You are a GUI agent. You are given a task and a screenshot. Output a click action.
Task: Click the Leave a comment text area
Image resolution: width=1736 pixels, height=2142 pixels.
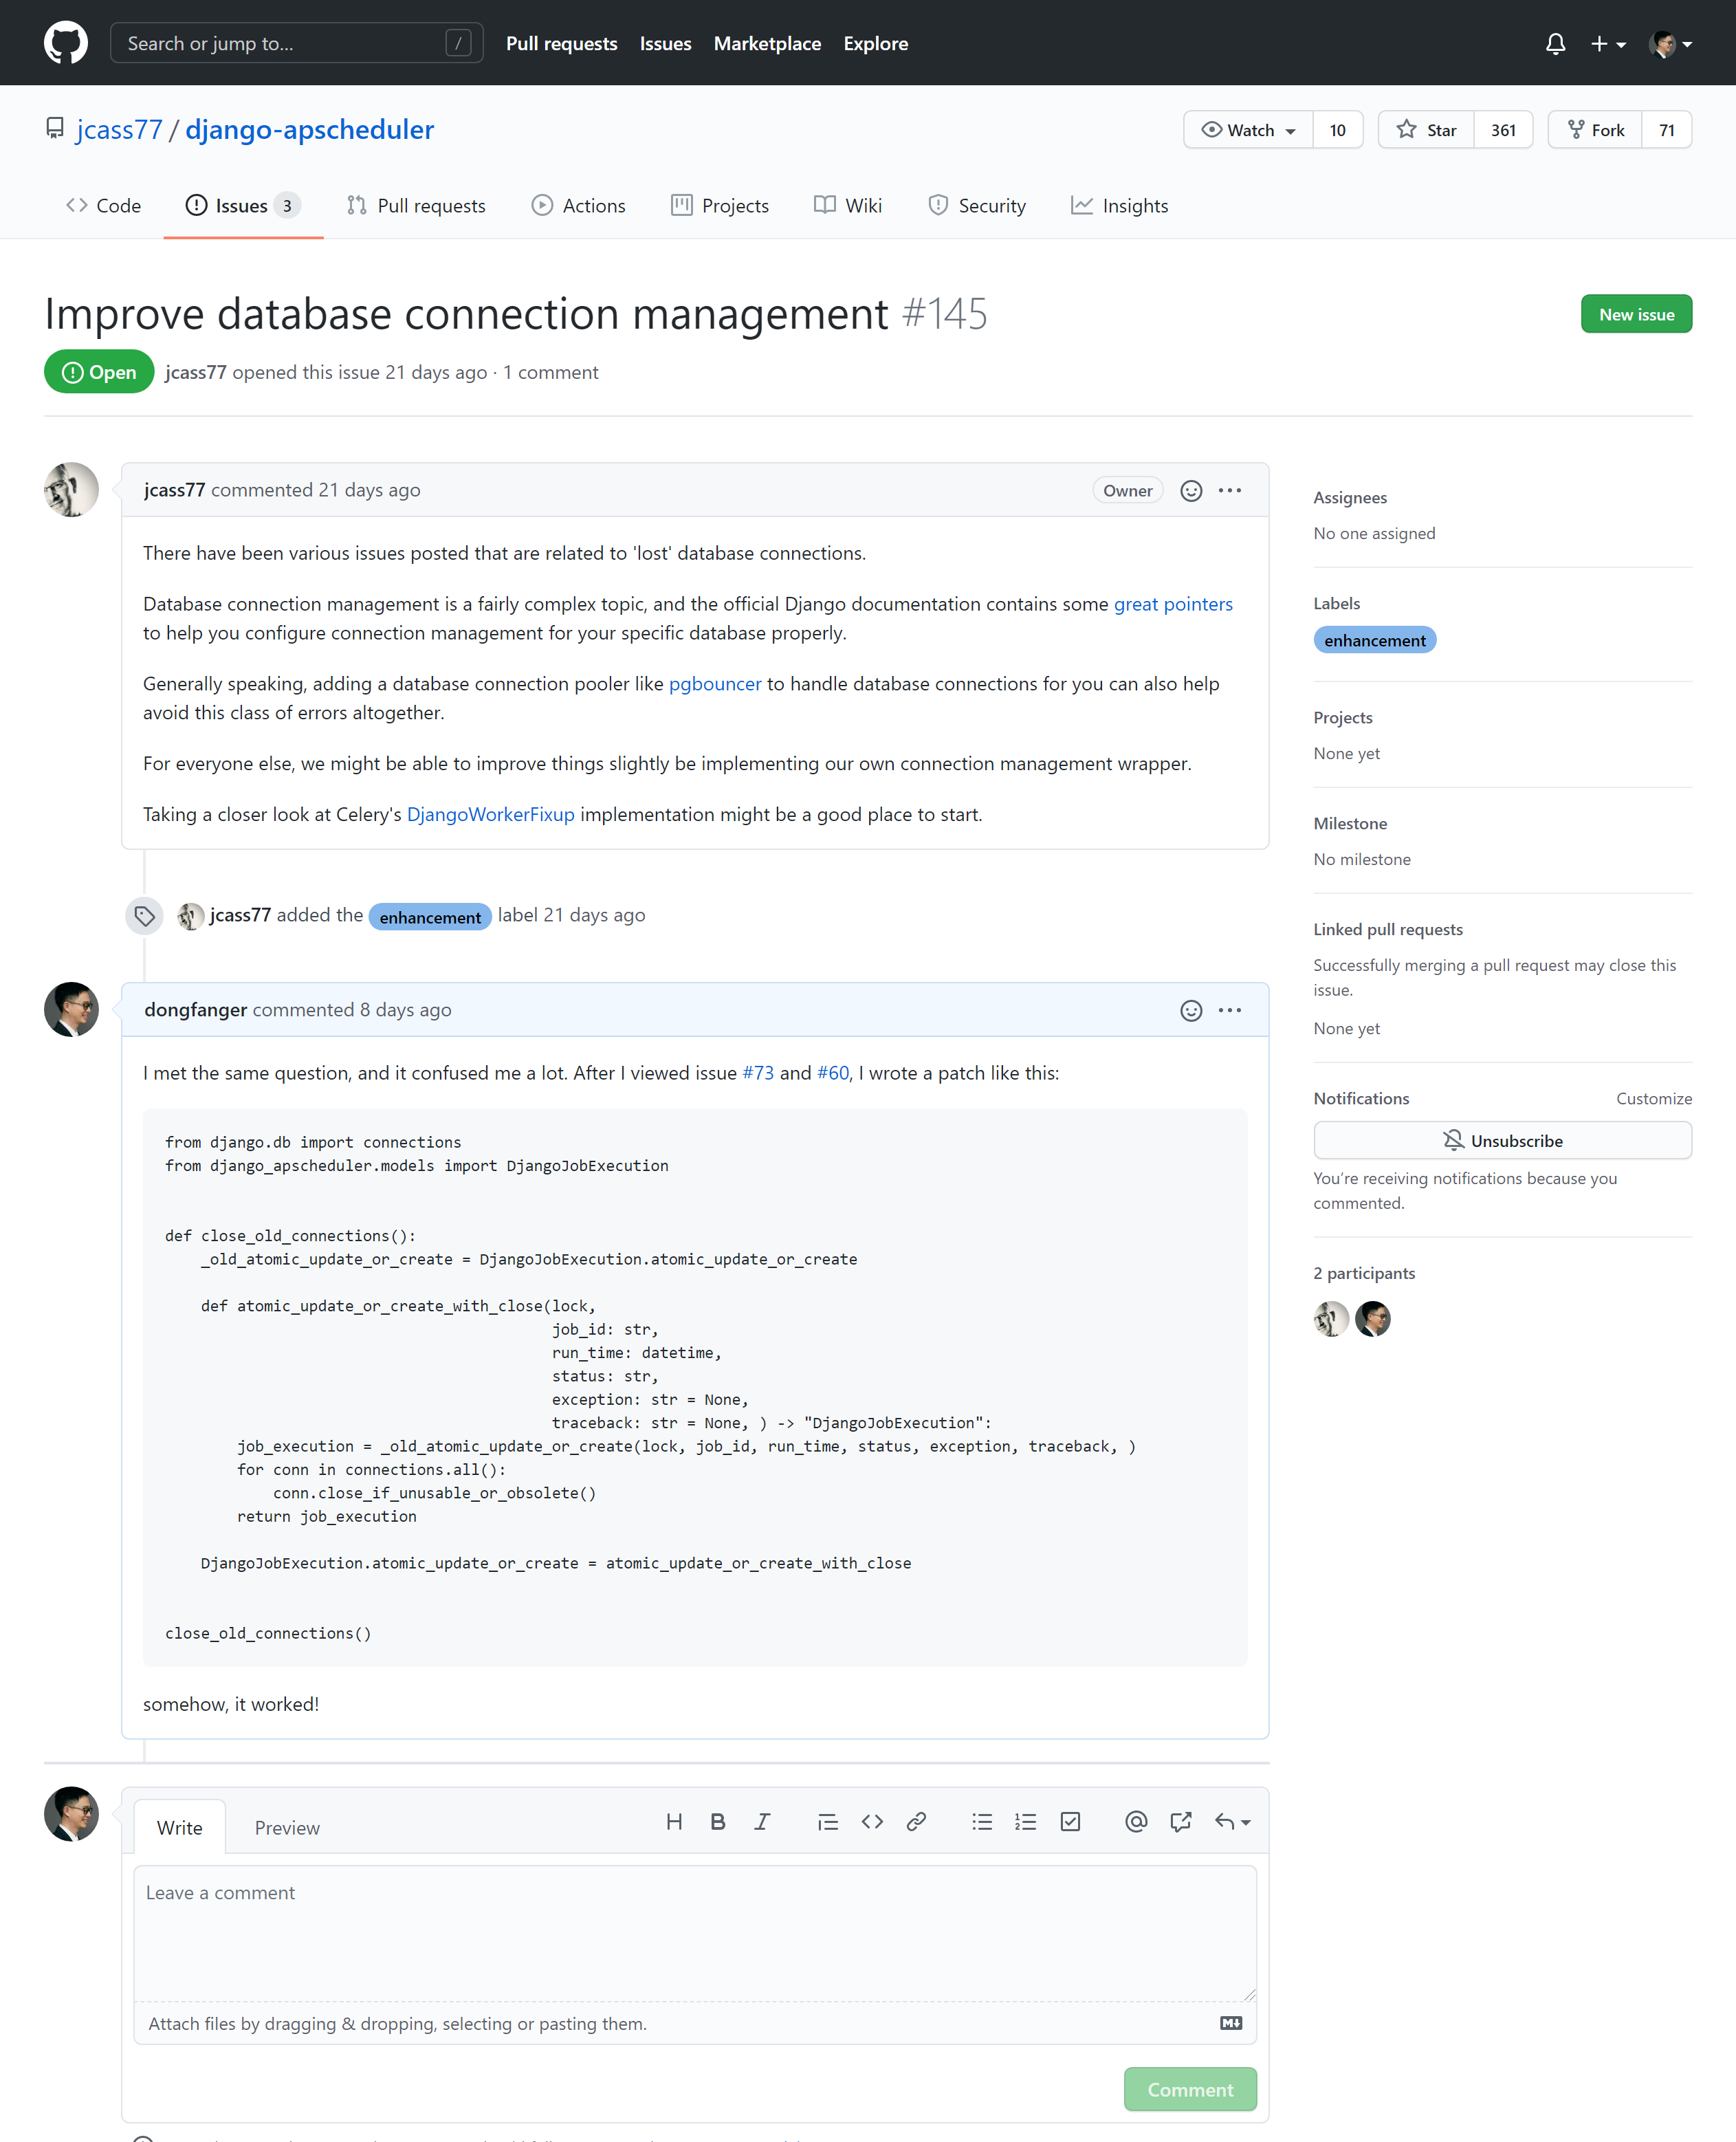click(x=695, y=1932)
